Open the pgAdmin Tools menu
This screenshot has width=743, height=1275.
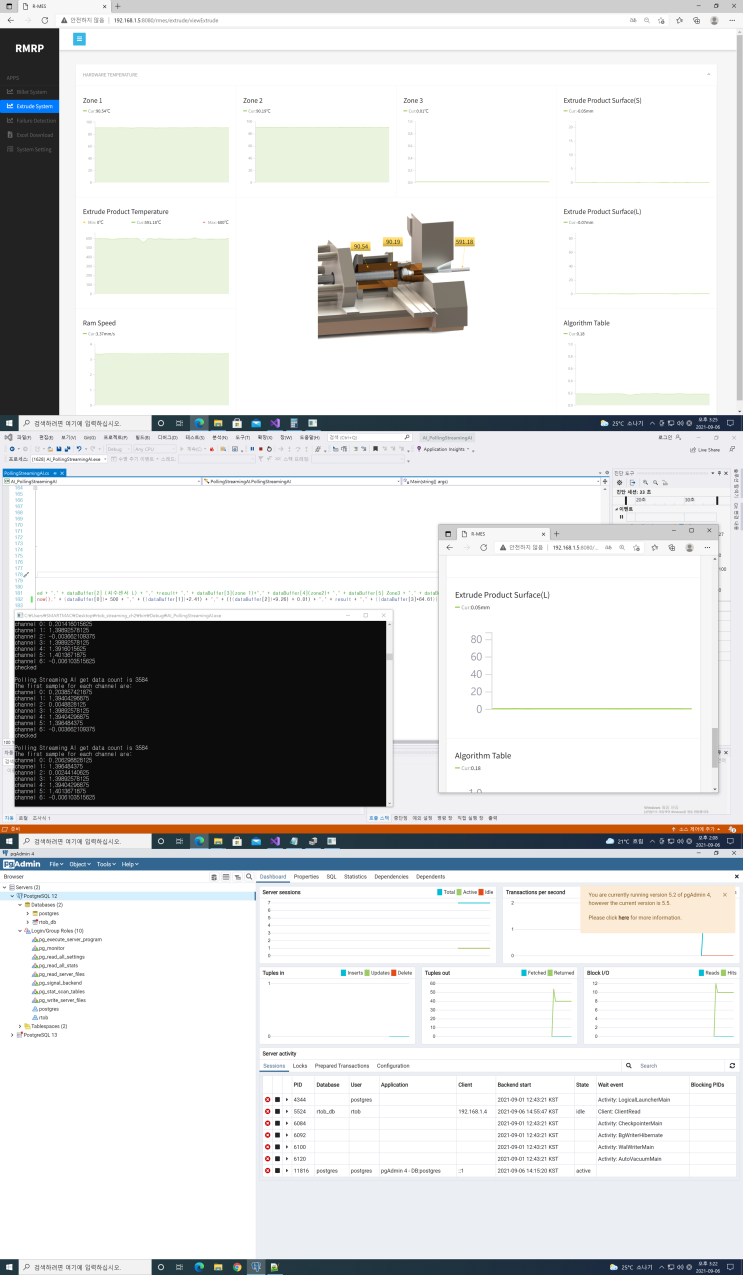[x=105, y=864]
